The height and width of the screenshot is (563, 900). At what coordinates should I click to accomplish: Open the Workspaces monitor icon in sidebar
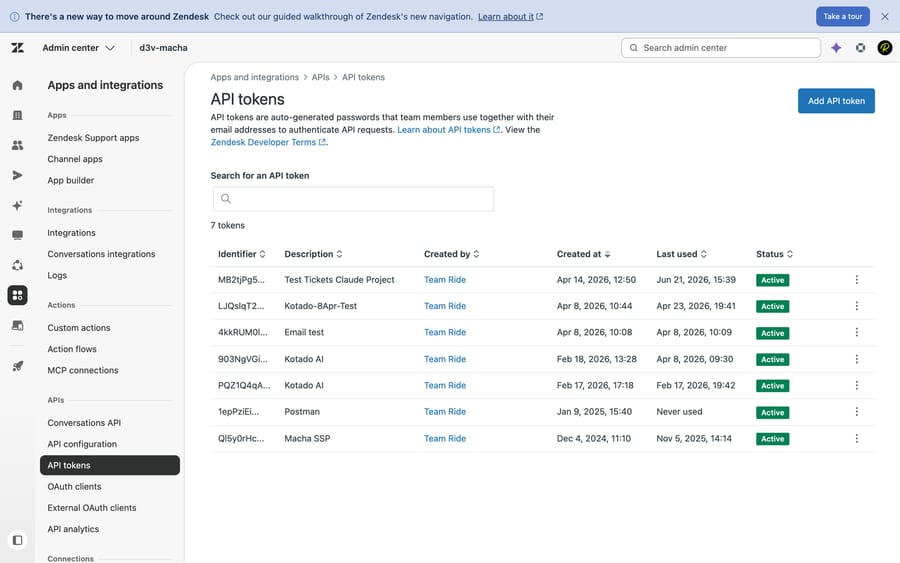click(x=18, y=235)
